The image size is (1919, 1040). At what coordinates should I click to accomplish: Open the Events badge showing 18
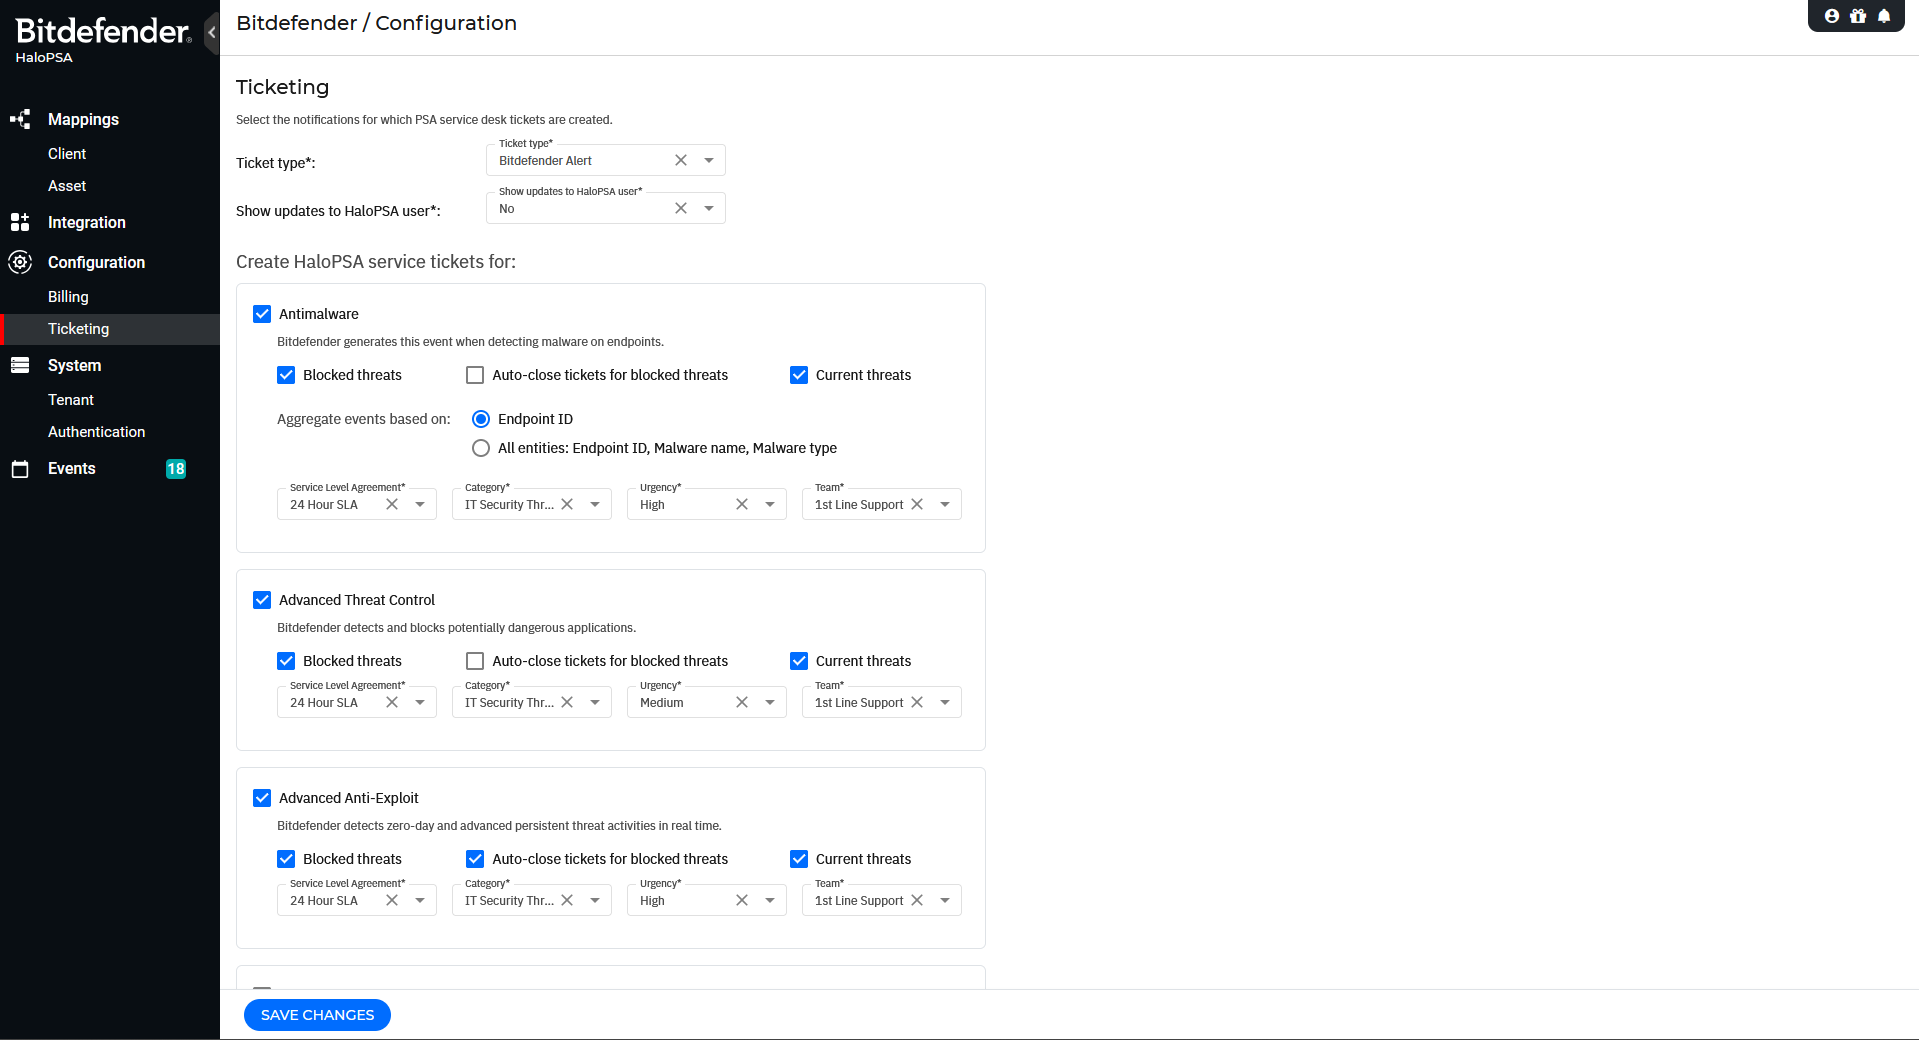point(176,469)
